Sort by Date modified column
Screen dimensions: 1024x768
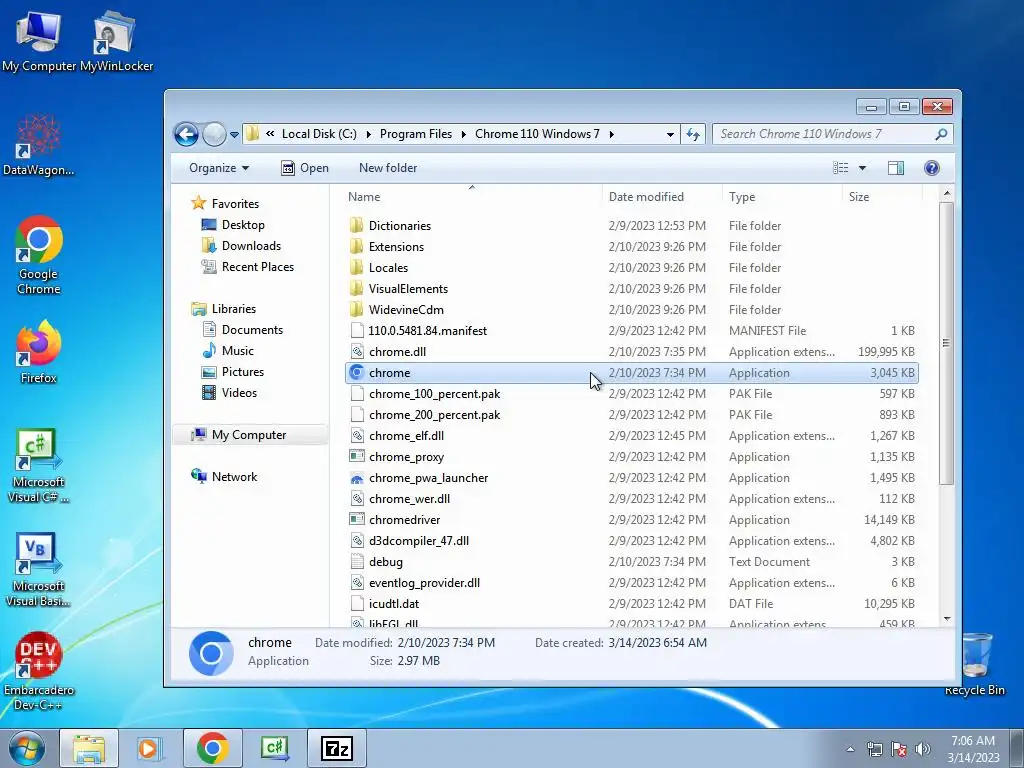662,197
